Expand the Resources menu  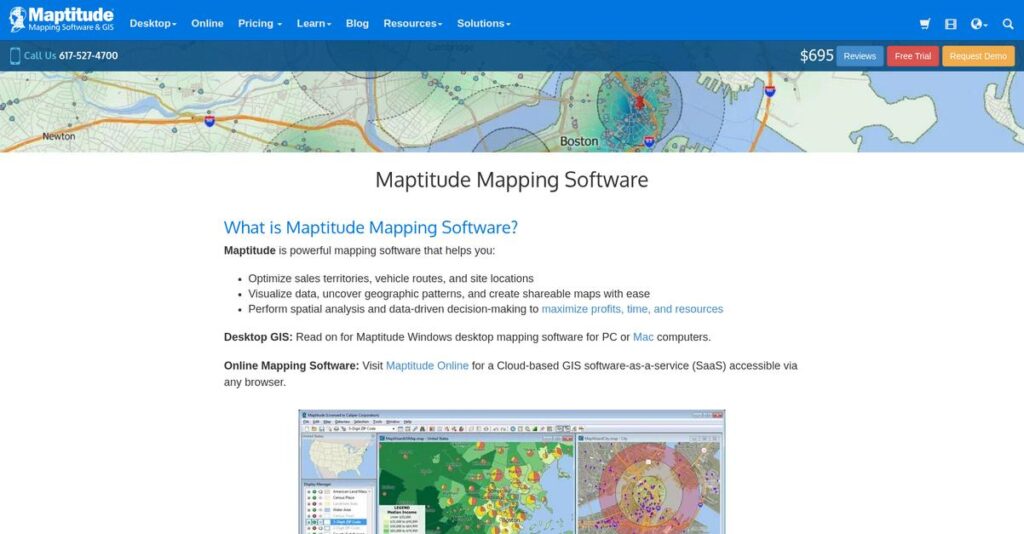click(413, 24)
